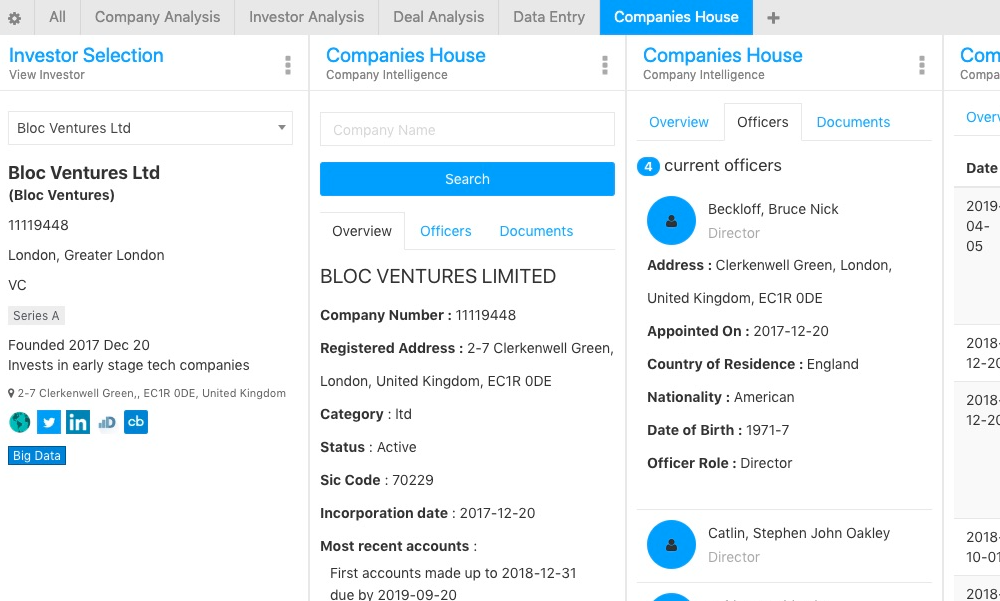This screenshot has width=1000, height=601.
Task: Select the Companies House top tab
Action: tap(676, 17)
